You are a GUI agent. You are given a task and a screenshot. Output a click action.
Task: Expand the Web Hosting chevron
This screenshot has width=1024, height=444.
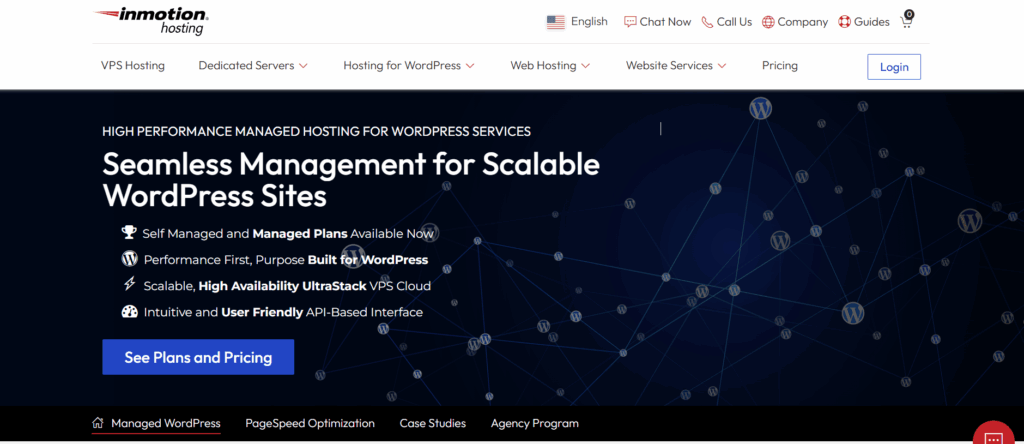coord(585,66)
